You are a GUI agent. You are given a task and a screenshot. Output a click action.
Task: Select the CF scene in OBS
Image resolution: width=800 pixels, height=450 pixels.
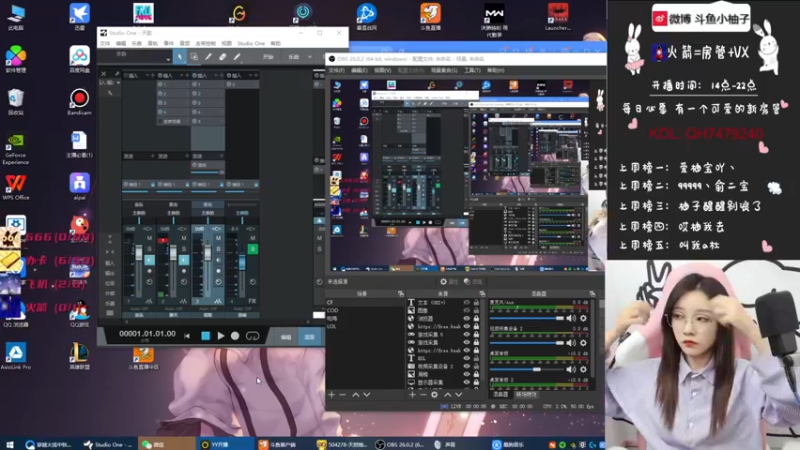click(x=330, y=303)
